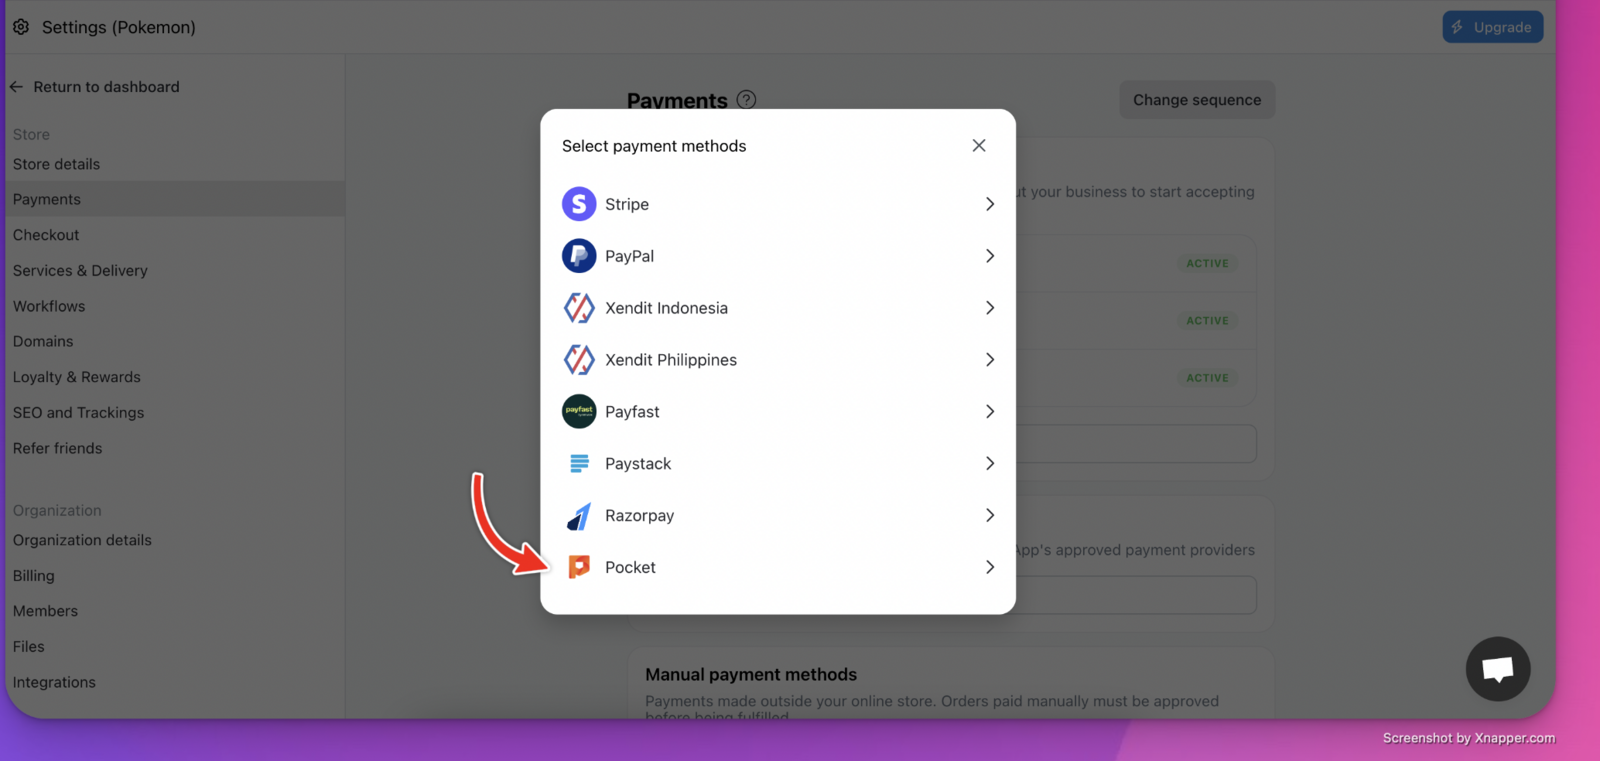Expand the Razorpay chevron arrow

[x=990, y=516]
